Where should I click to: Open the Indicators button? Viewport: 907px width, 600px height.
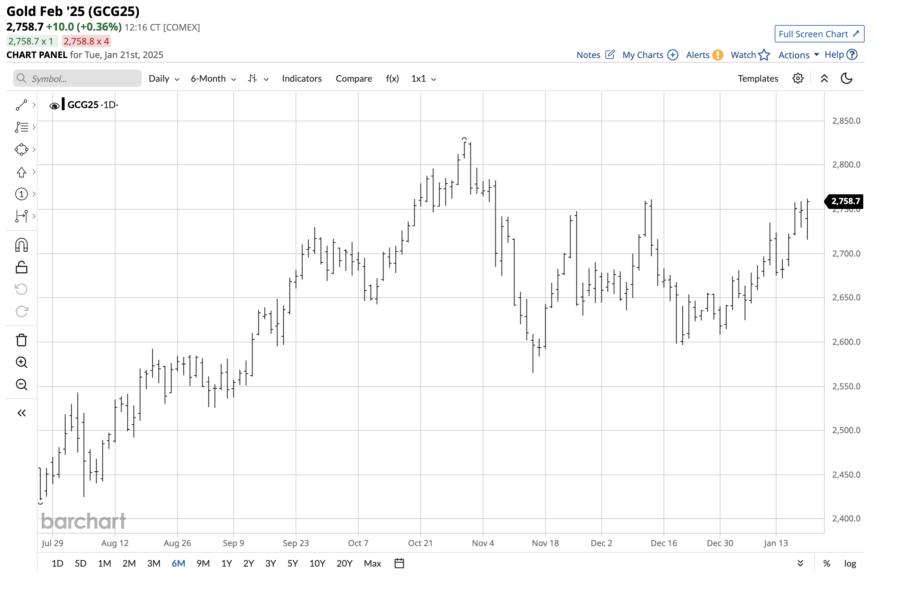[301, 78]
